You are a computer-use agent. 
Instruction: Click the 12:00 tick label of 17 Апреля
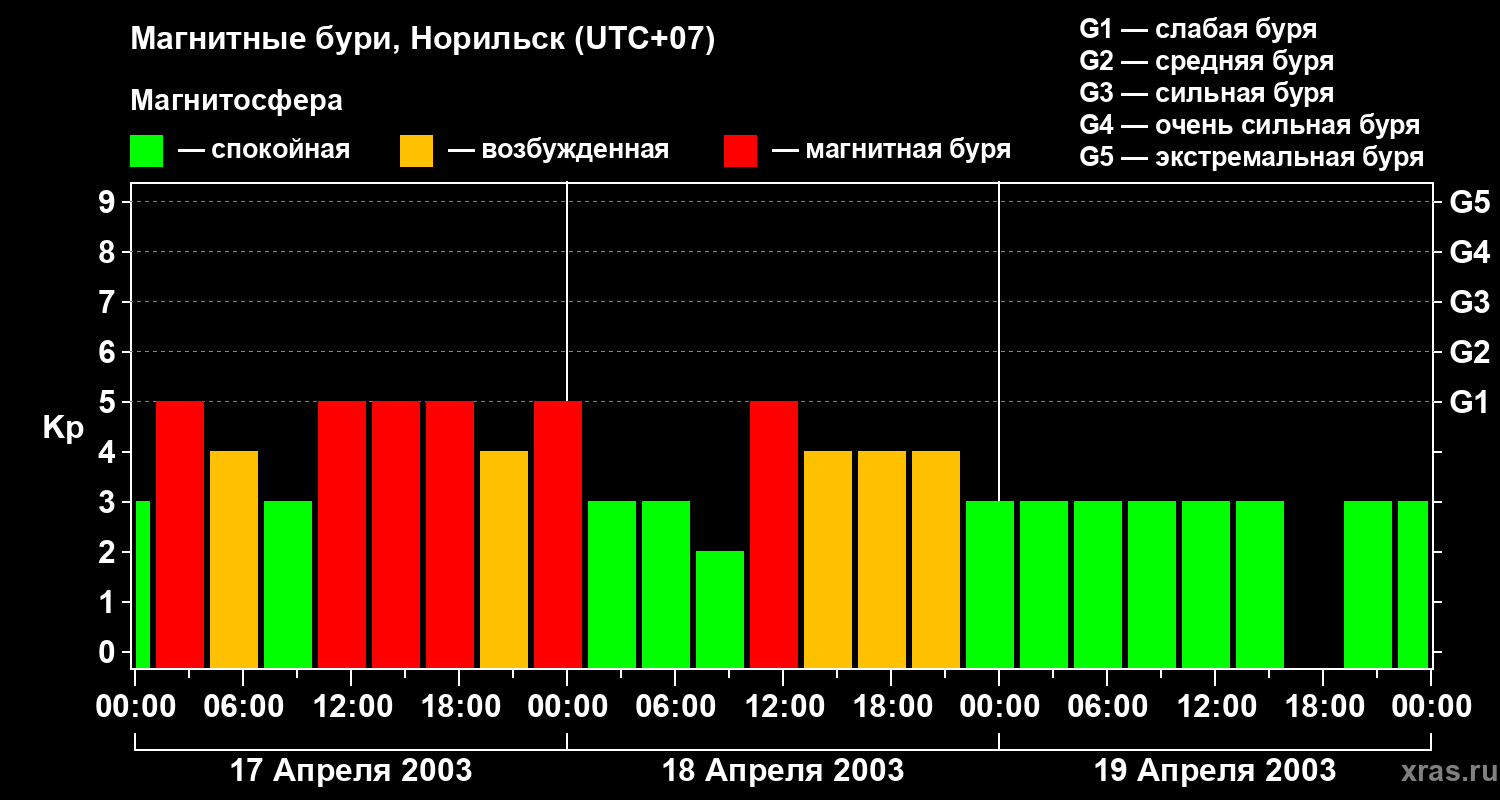[351, 706]
